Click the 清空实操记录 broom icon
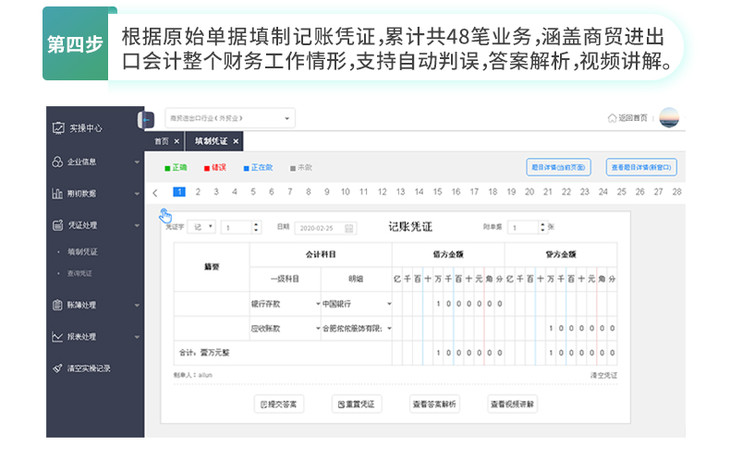The image size is (730, 457). tap(59, 368)
